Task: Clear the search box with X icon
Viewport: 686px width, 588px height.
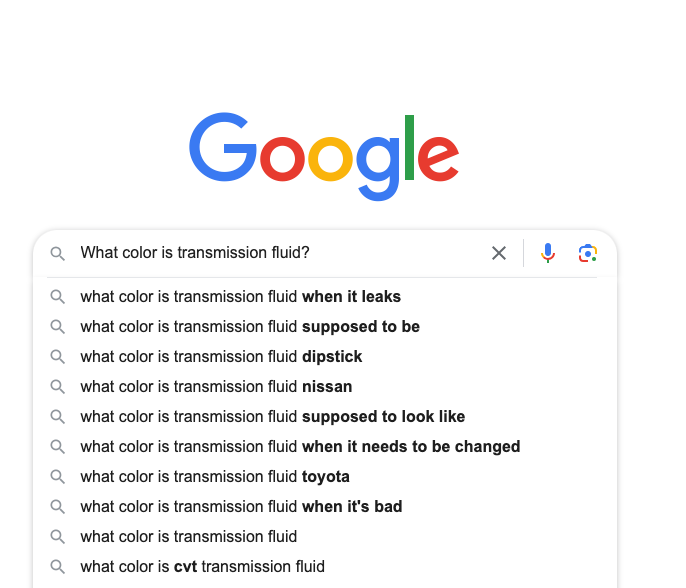Action: point(499,253)
